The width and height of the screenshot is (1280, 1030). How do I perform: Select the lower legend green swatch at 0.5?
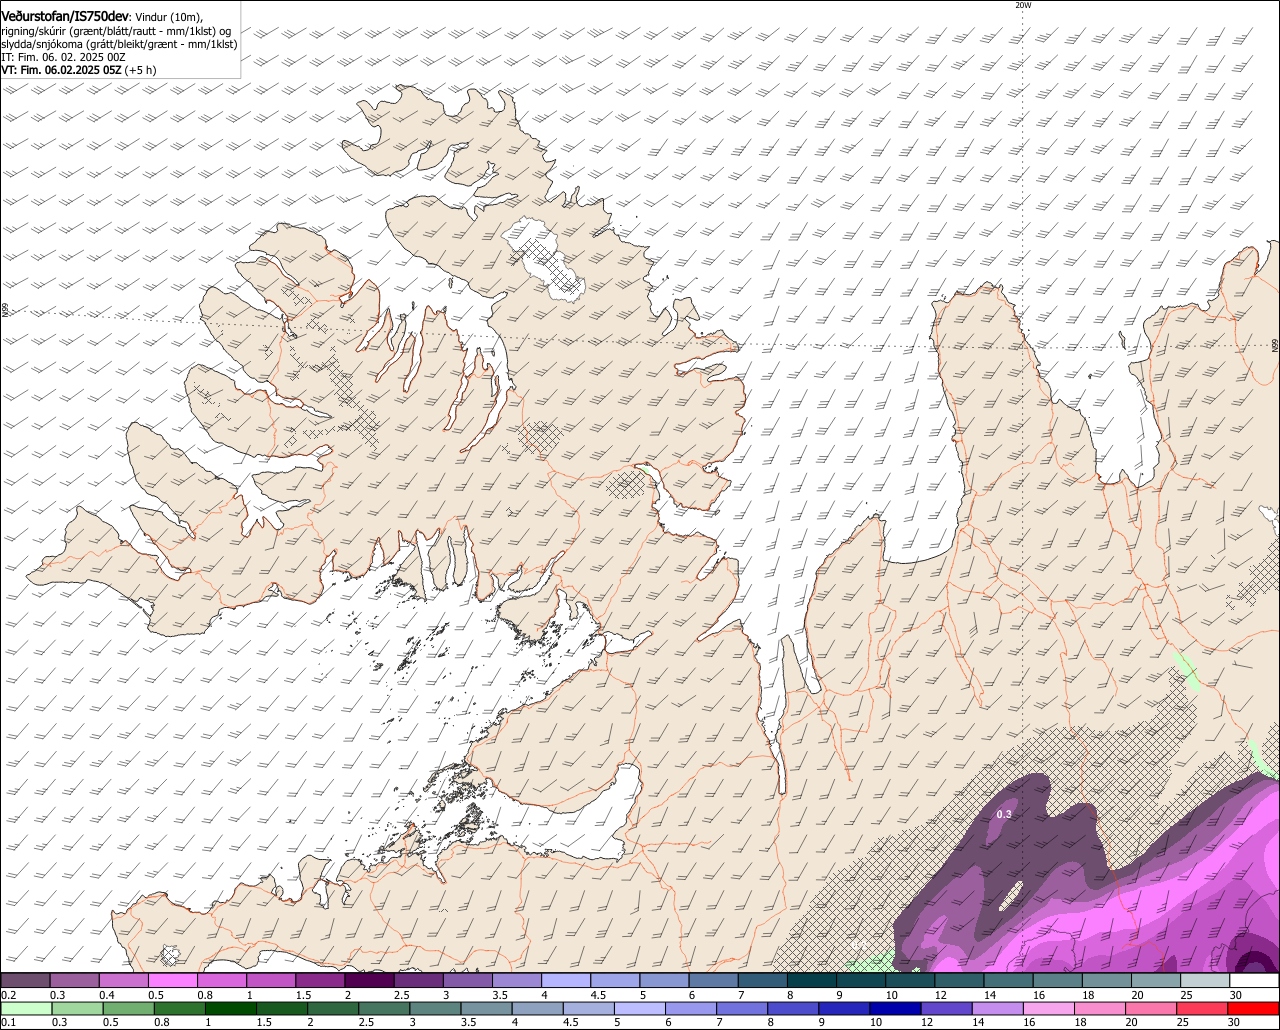[129, 1009]
